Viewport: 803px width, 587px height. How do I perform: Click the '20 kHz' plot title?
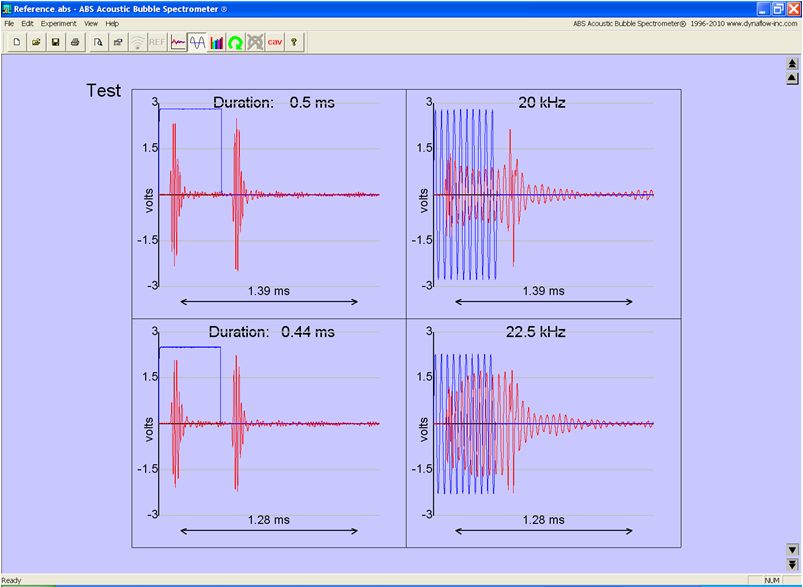pos(542,102)
